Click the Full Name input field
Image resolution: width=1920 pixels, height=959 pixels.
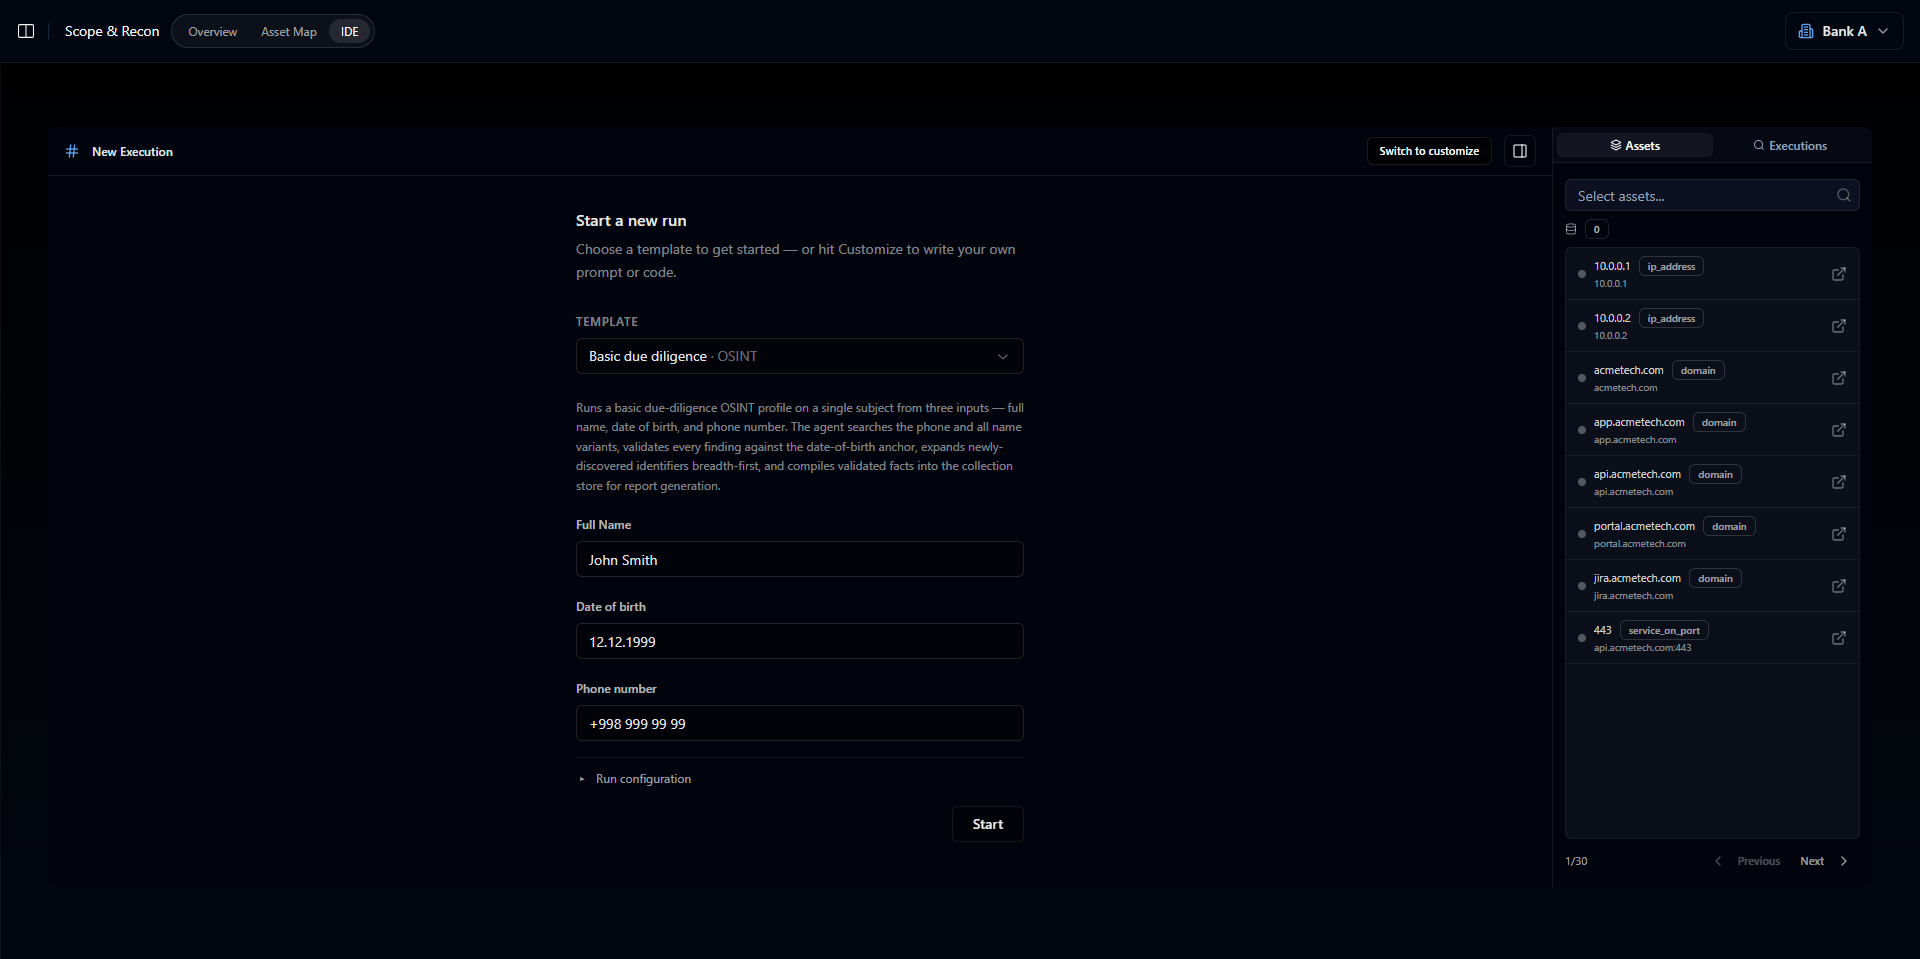pos(799,559)
